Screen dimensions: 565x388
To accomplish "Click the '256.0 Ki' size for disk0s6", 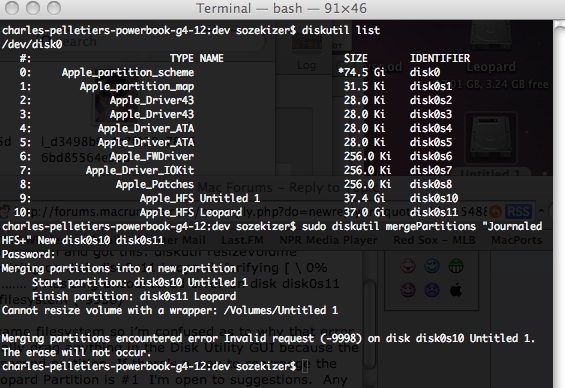I will pos(368,156).
